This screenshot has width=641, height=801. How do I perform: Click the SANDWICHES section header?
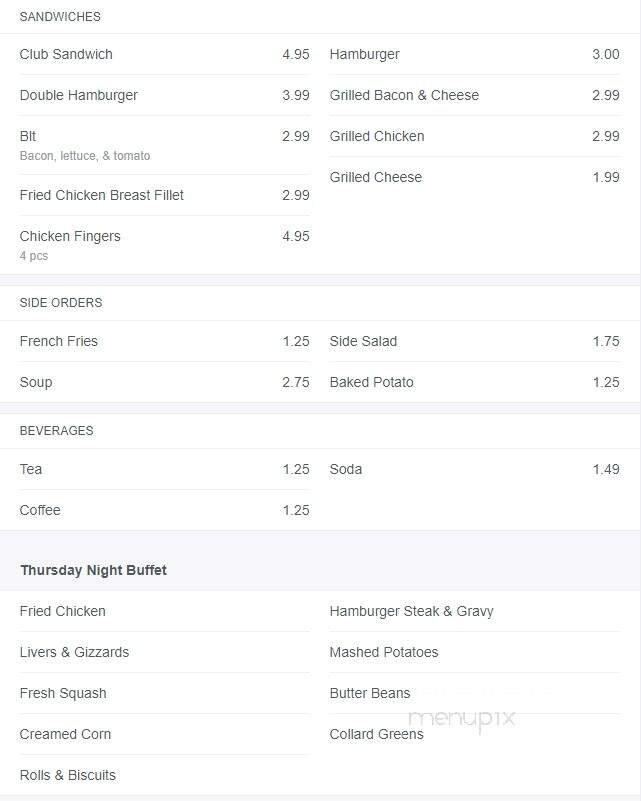click(x=60, y=17)
